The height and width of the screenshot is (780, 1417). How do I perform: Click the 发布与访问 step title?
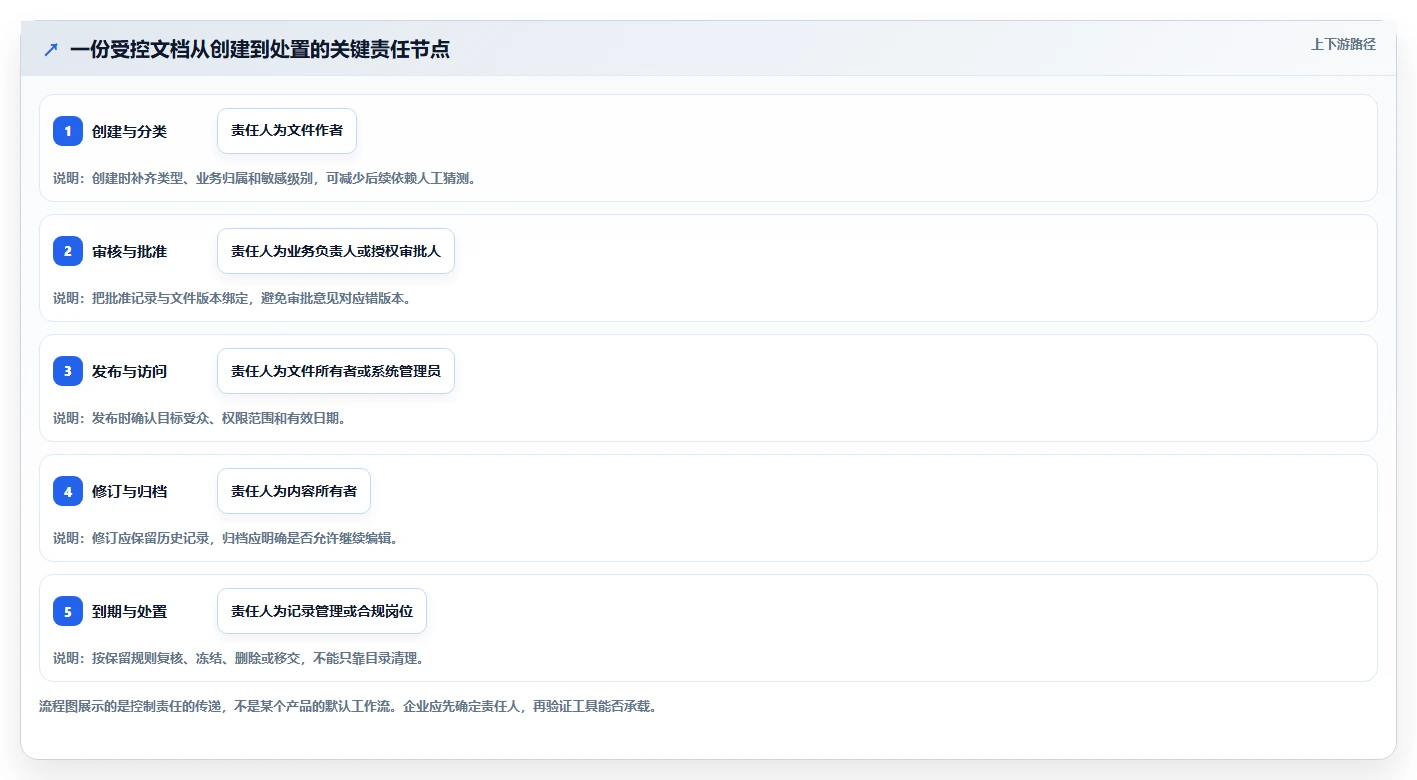[129, 371]
